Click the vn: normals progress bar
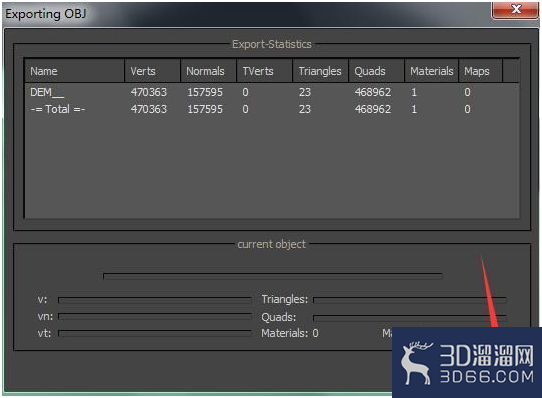 coord(155,316)
